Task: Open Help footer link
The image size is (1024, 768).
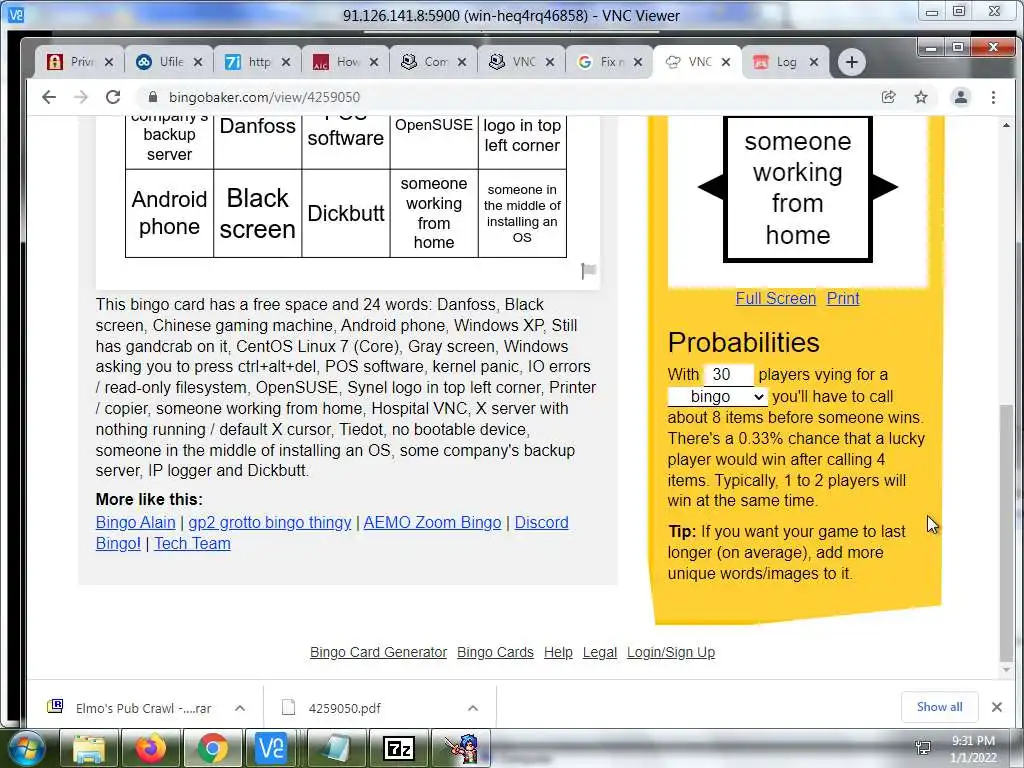Action: (x=558, y=652)
